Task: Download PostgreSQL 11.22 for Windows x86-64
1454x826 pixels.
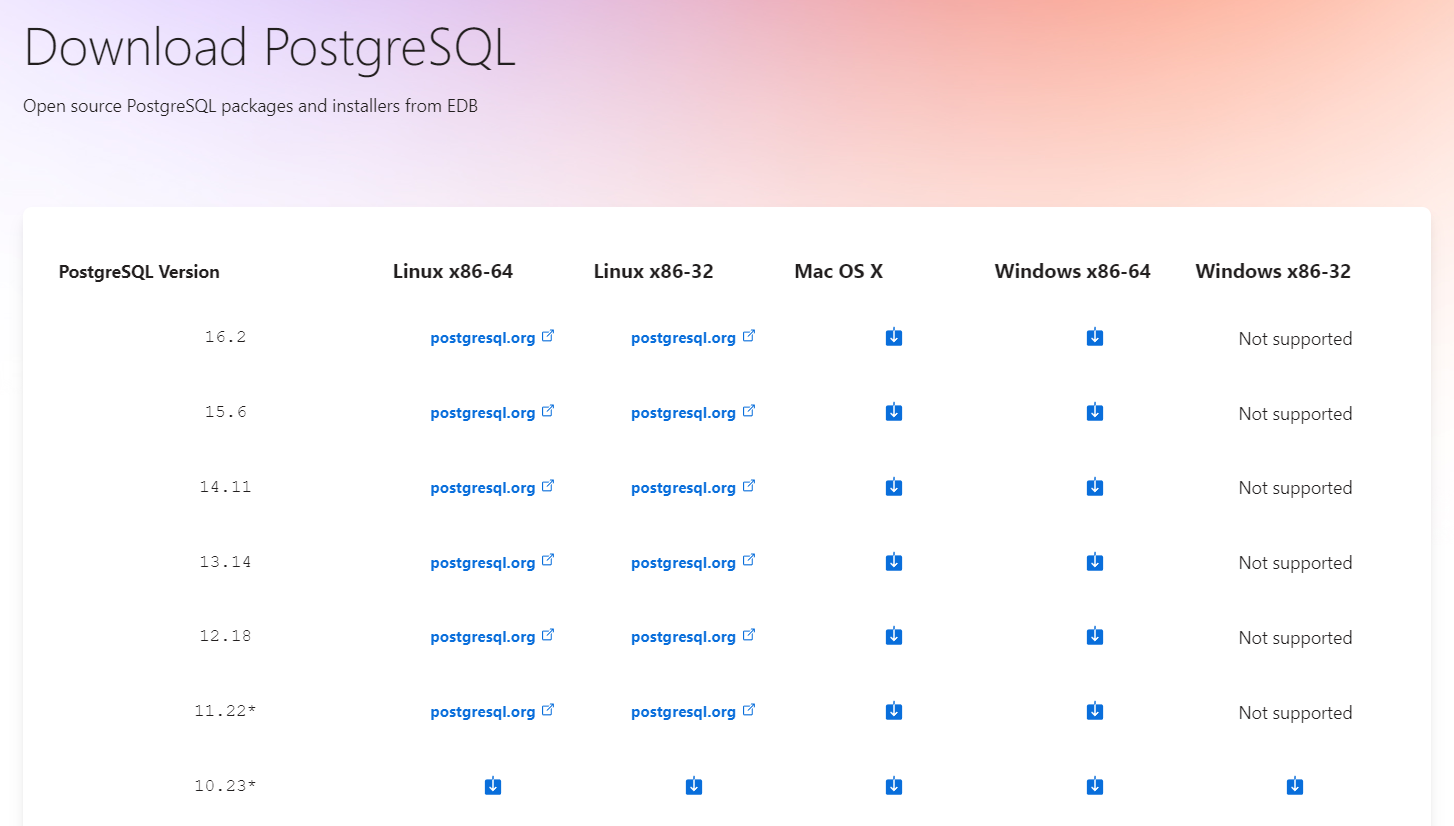Action: 1095,711
